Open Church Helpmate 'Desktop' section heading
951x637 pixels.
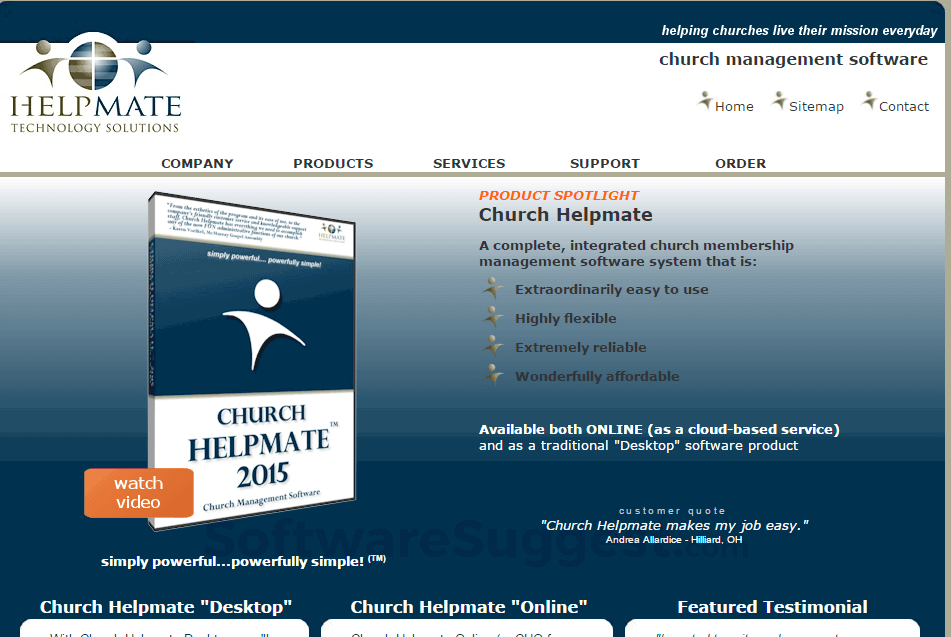pyautogui.click(x=165, y=606)
